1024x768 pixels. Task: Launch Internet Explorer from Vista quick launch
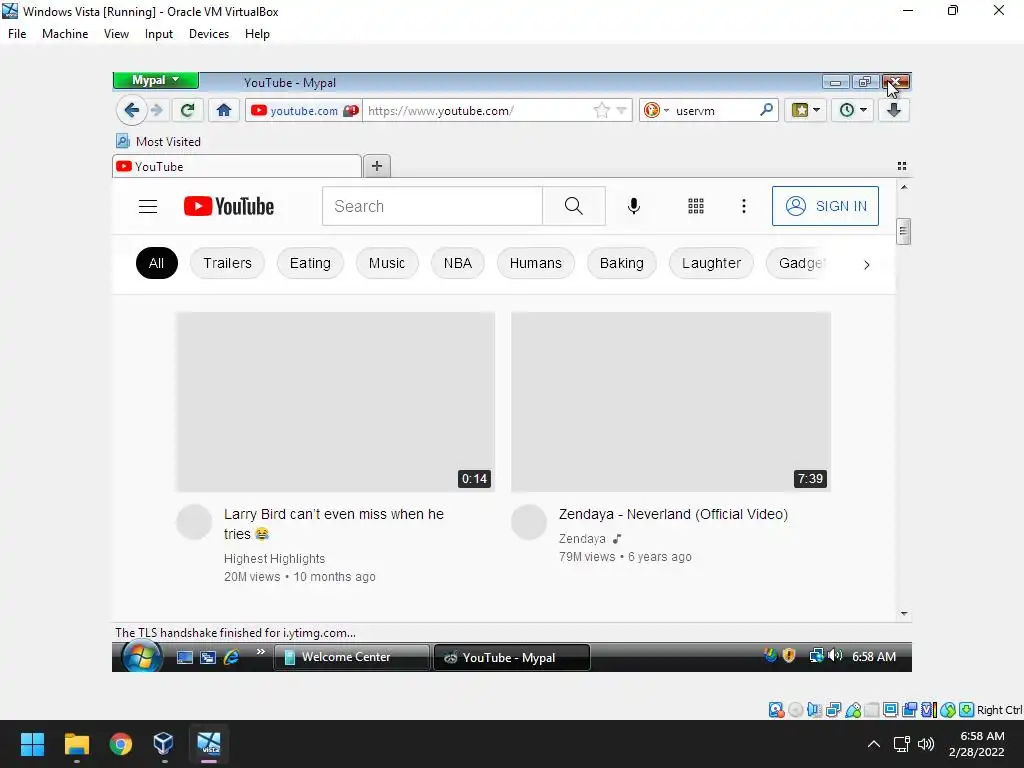(x=231, y=657)
